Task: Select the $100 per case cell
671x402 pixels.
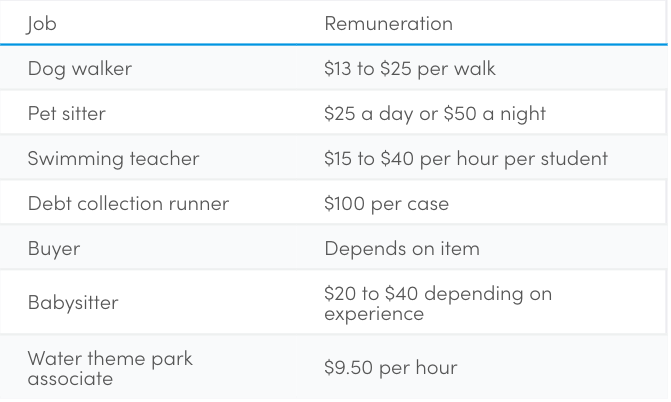Action: click(386, 203)
